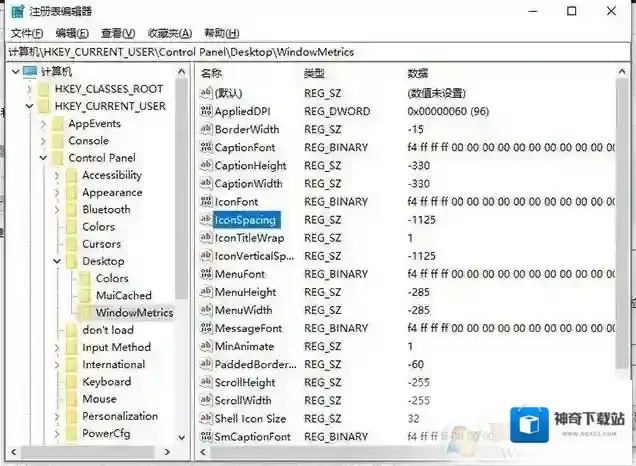Viewport: 636px width, 466px height.
Task: Select the ScrollWidth value name
Action: [243, 401]
